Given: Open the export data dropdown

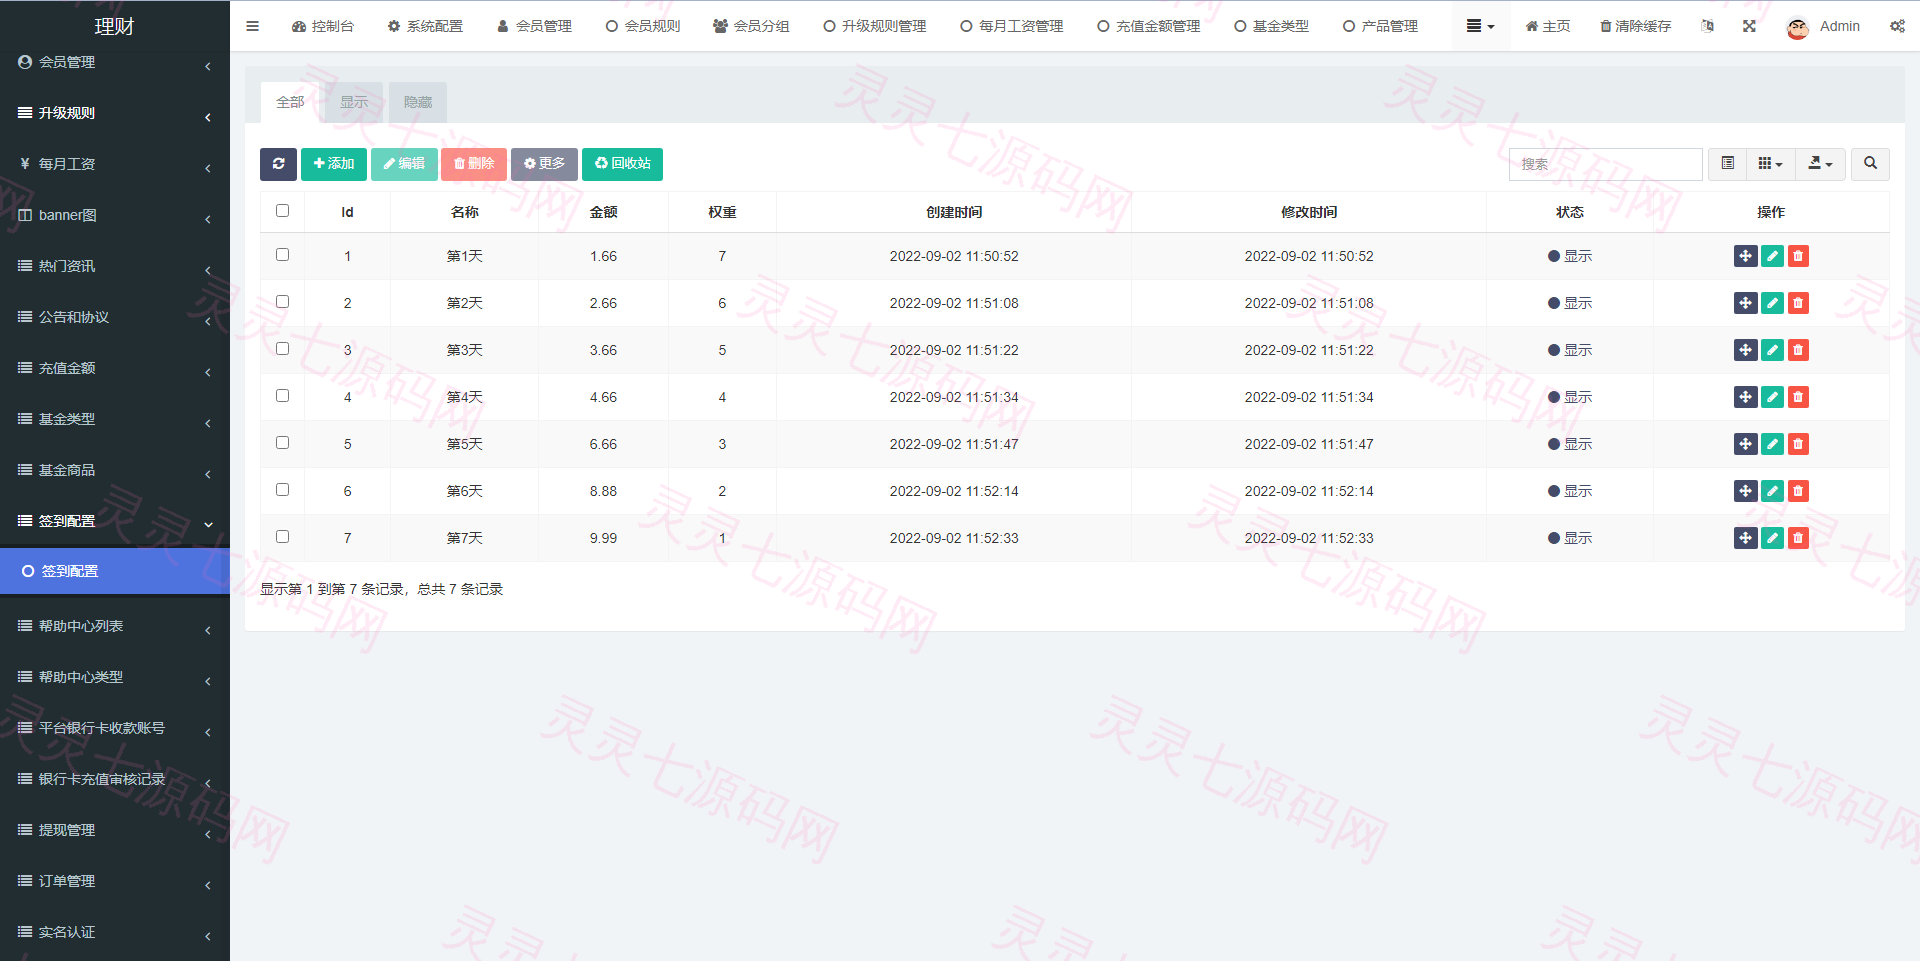Looking at the screenshot, I should coord(1820,164).
